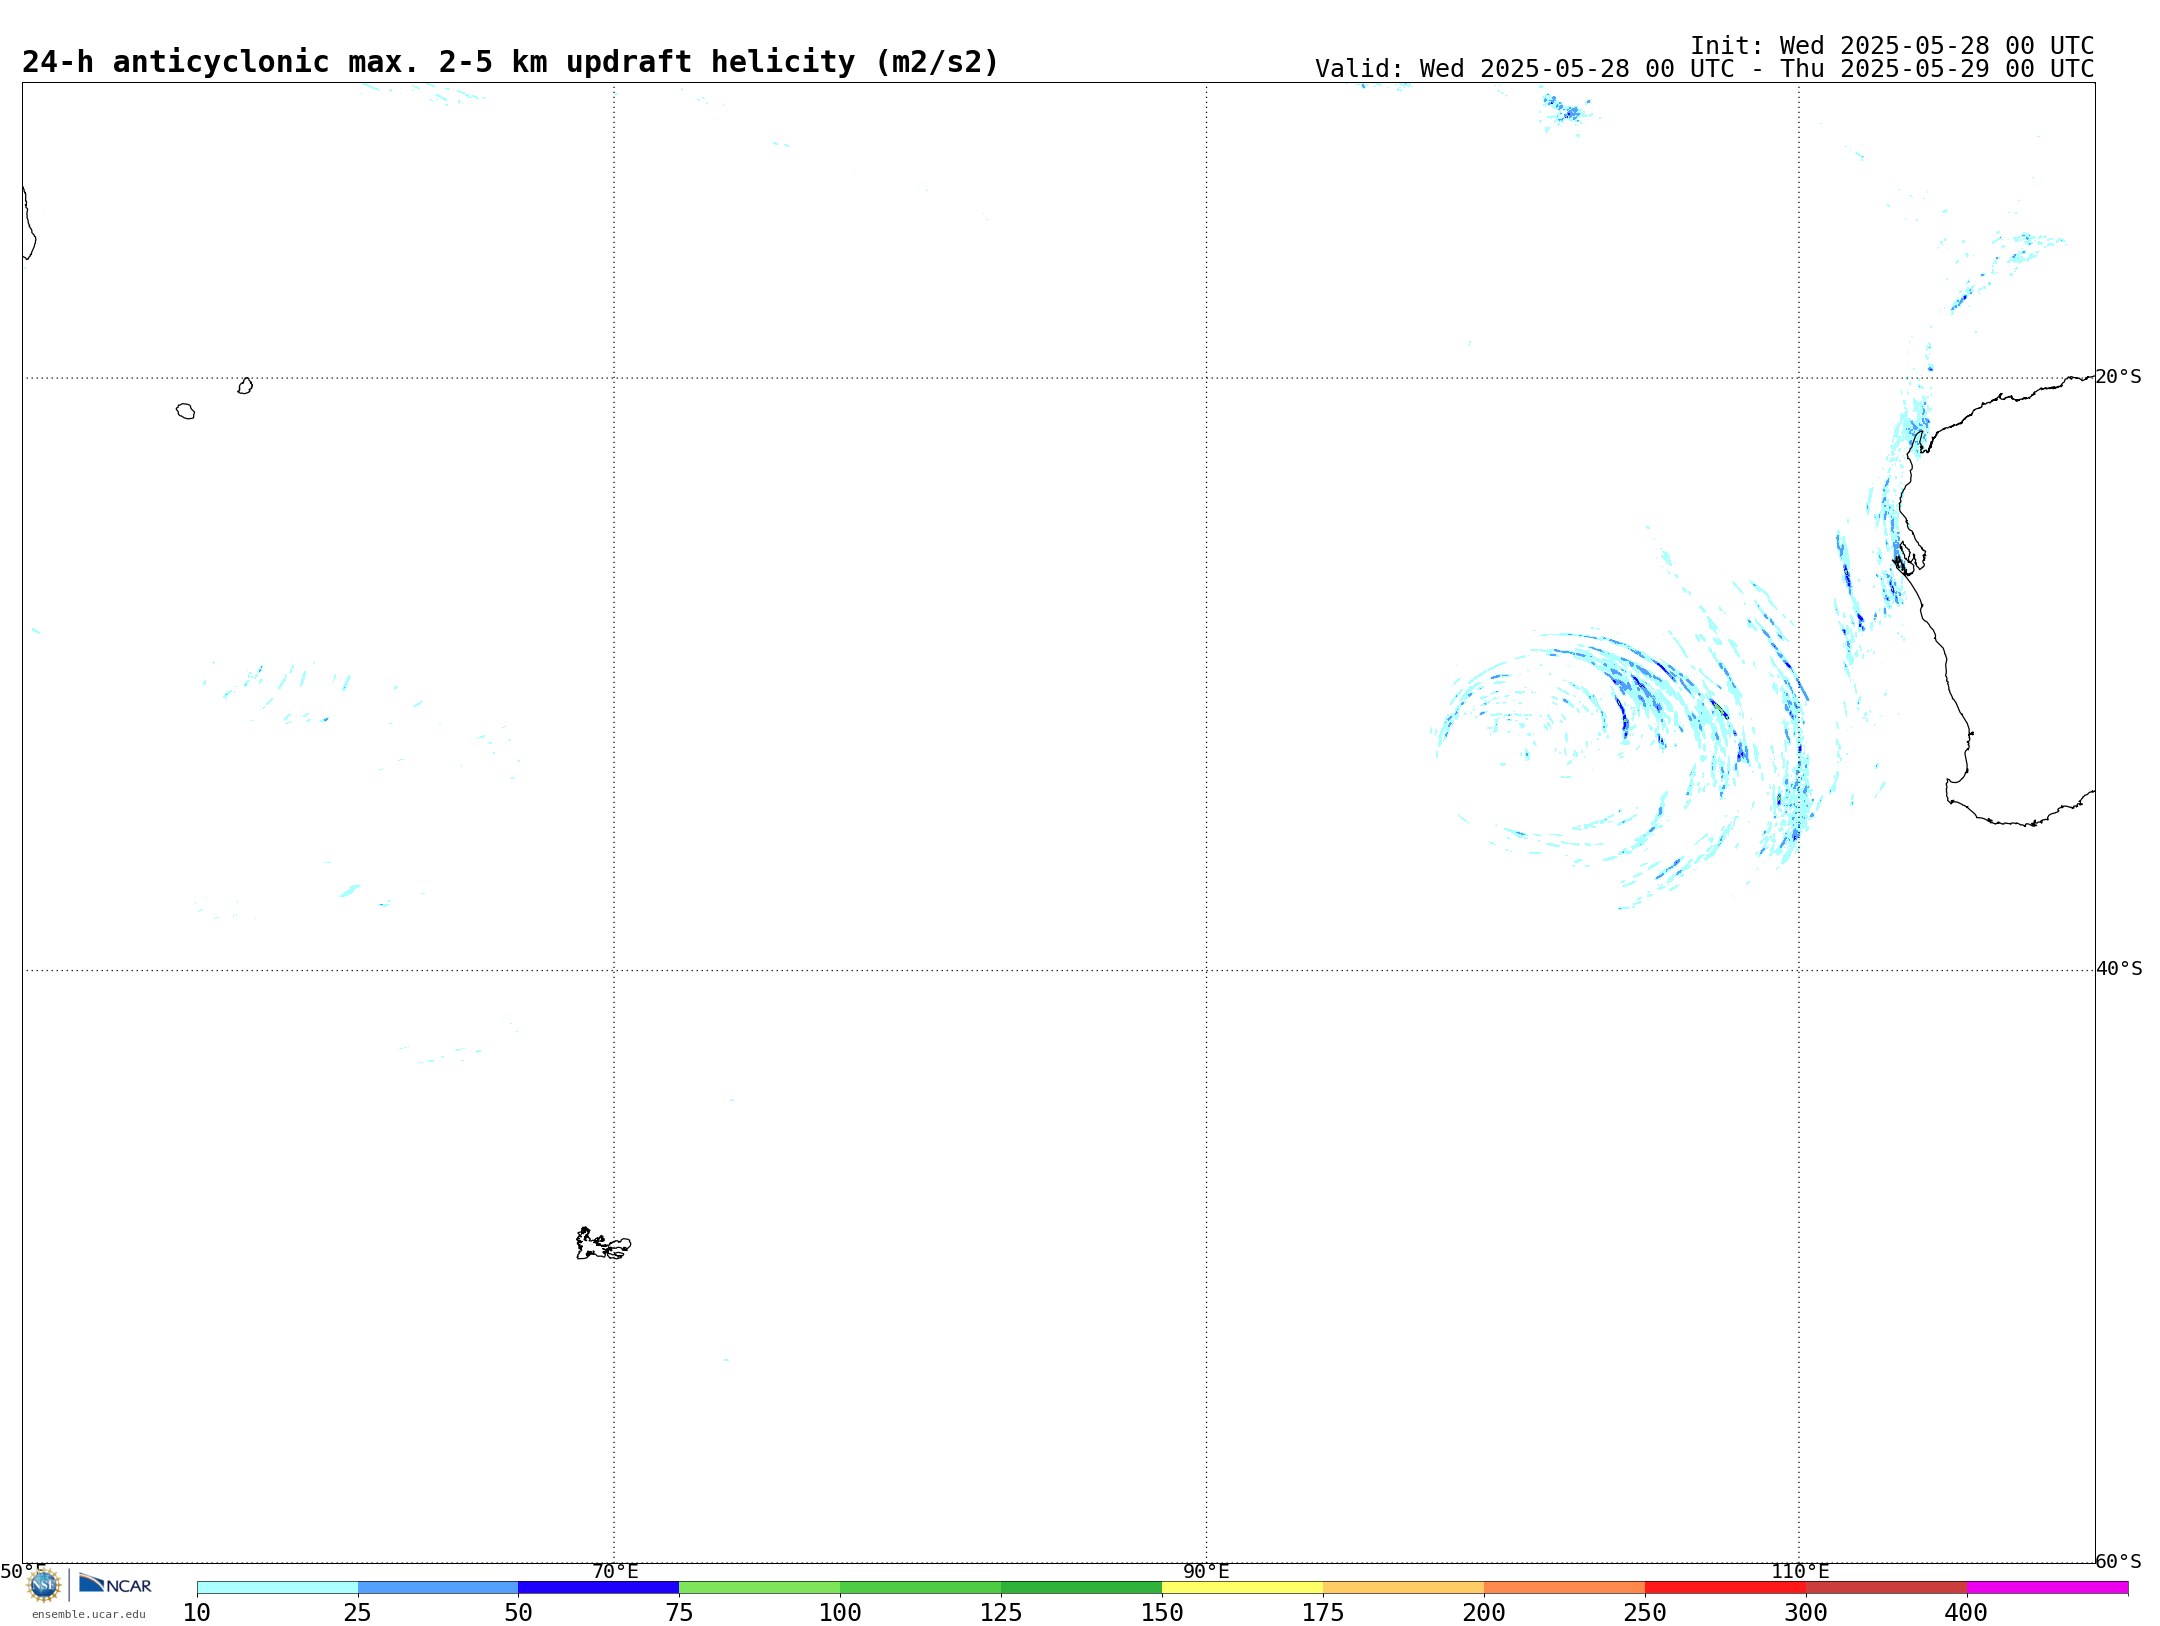
Task: Click the ensemble.ucar.edu text
Action: (89, 1614)
